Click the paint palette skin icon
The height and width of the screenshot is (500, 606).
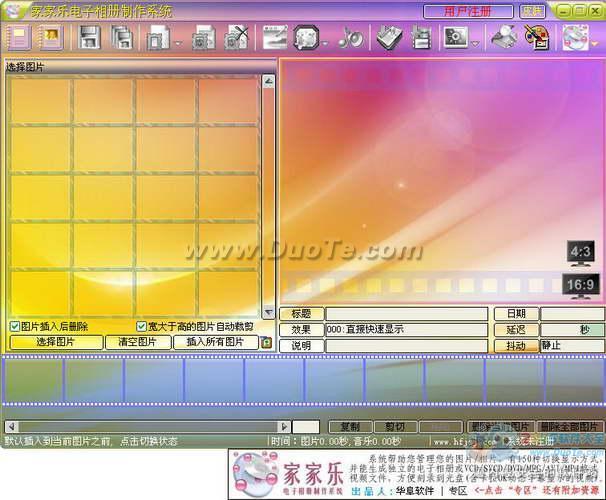coord(537,37)
